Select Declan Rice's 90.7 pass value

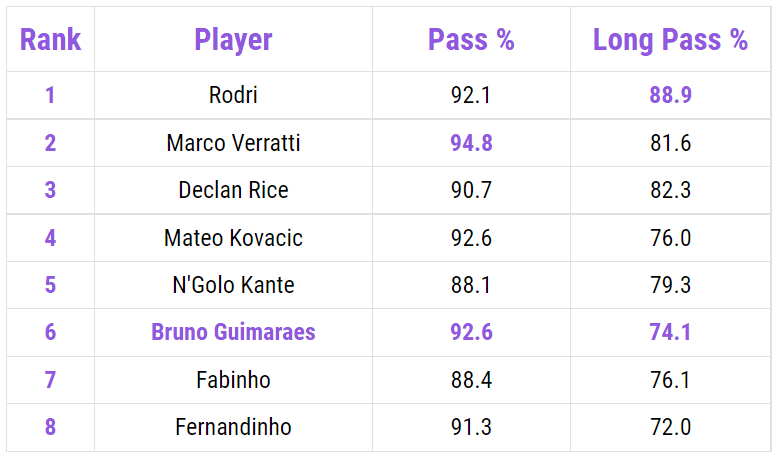click(x=471, y=190)
